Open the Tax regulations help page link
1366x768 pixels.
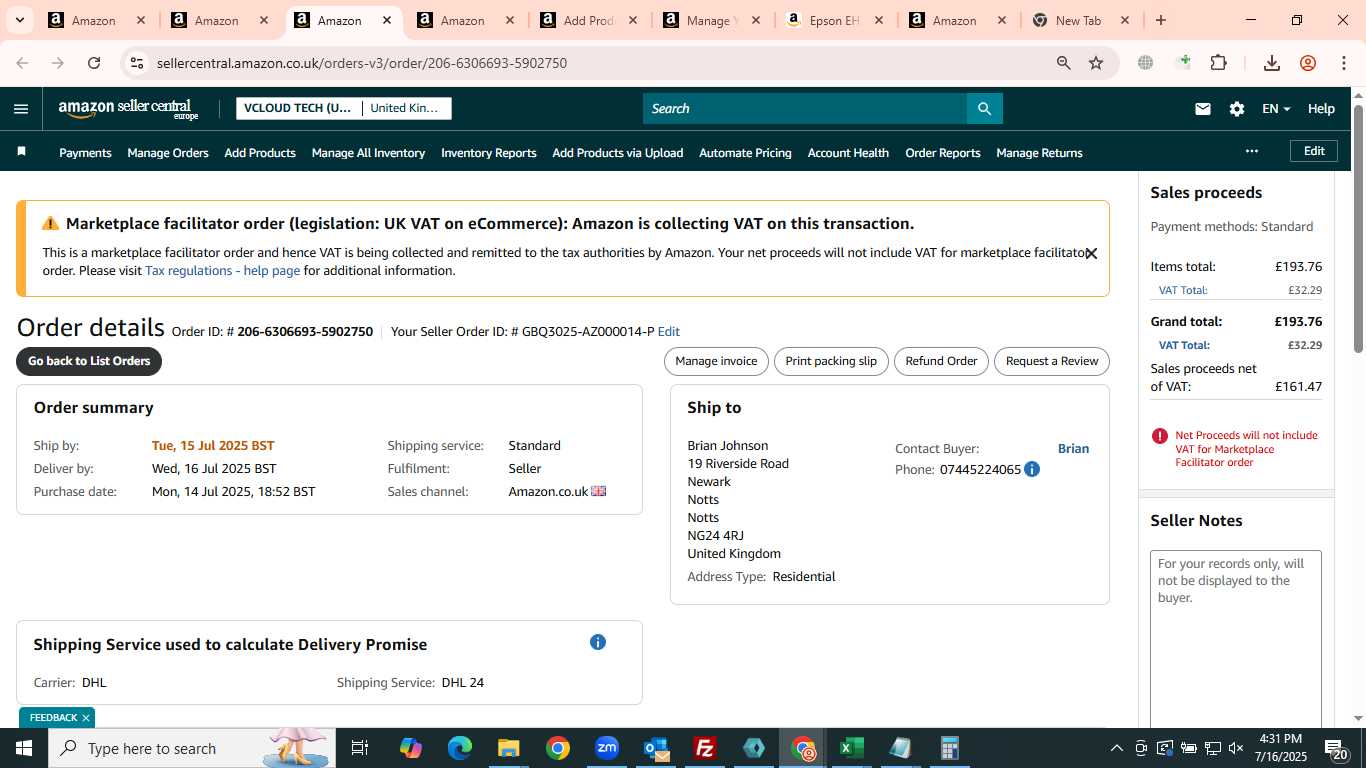coord(222,271)
